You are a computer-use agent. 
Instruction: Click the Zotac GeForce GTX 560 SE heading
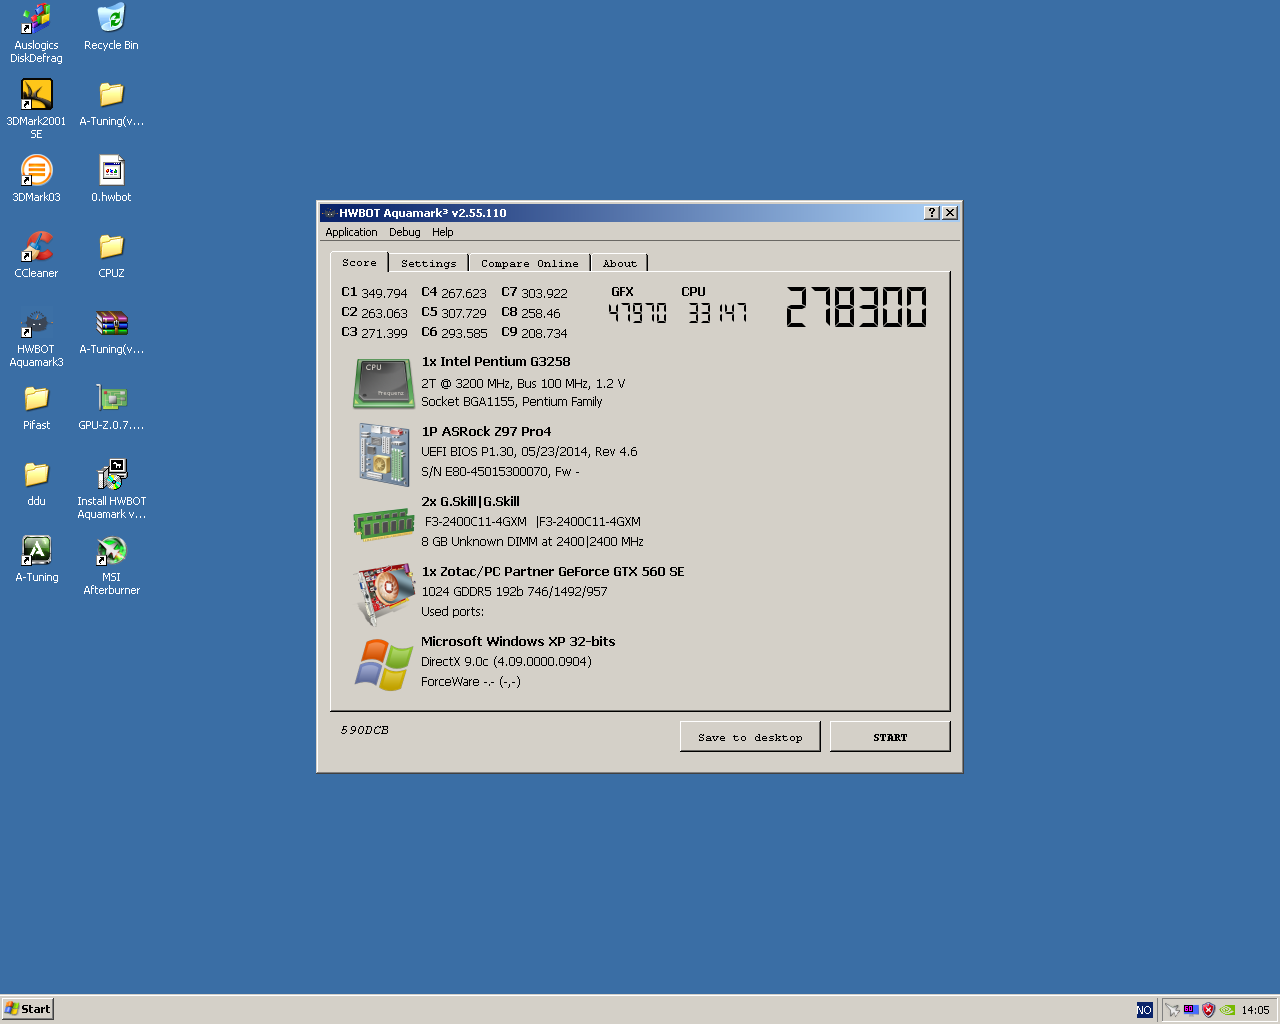pos(553,572)
